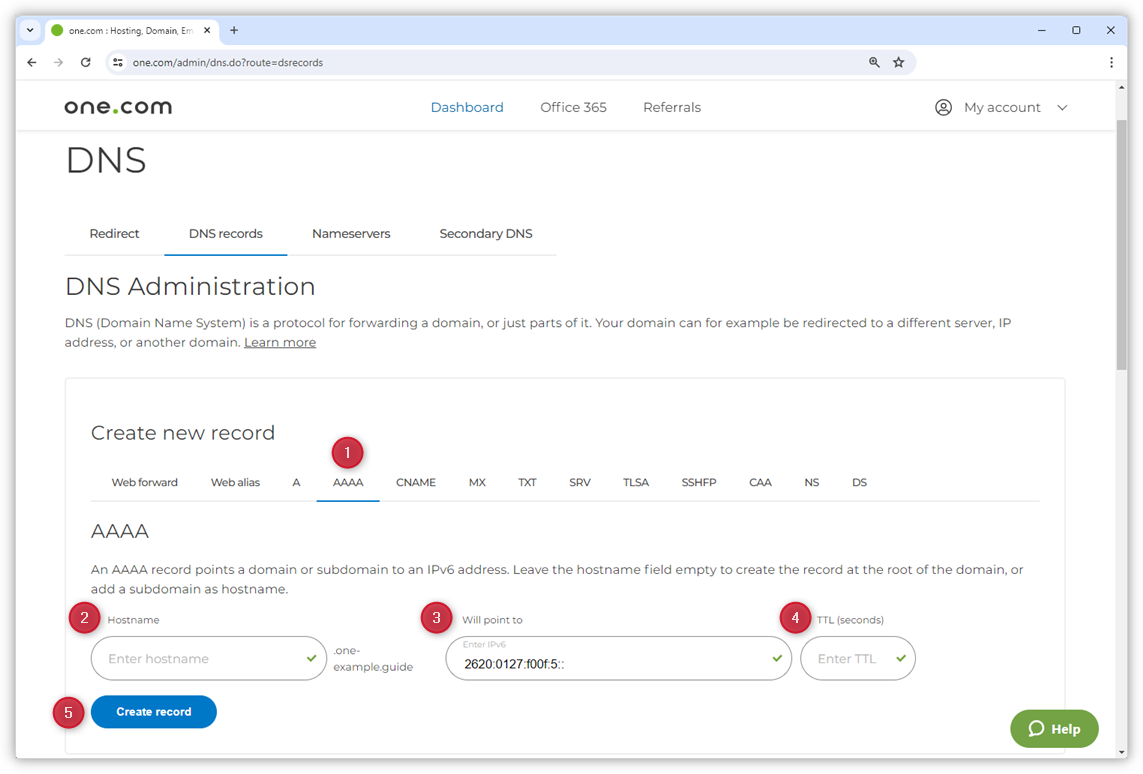Screen dimensions: 1143x774
Task: Click the Enter hostname input field
Action: pos(200,658)
